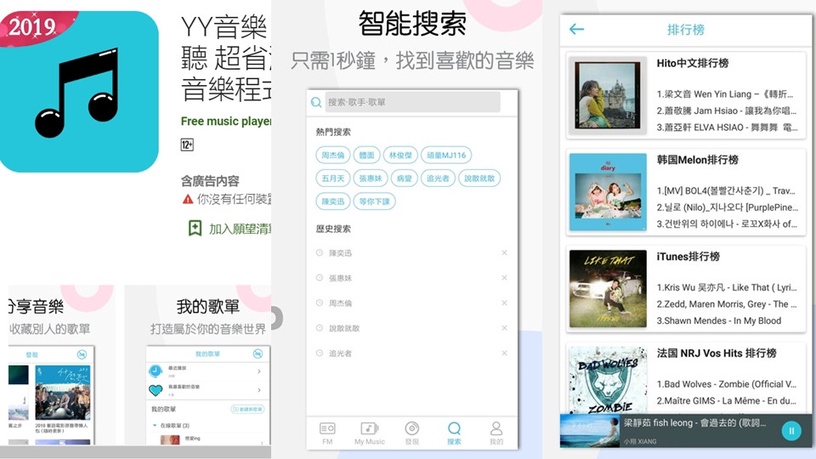Viewport: 816px width, 459px height.
Task: Expand the clock-icon row chevron in 我的歌單
Action: click(259, 371)
